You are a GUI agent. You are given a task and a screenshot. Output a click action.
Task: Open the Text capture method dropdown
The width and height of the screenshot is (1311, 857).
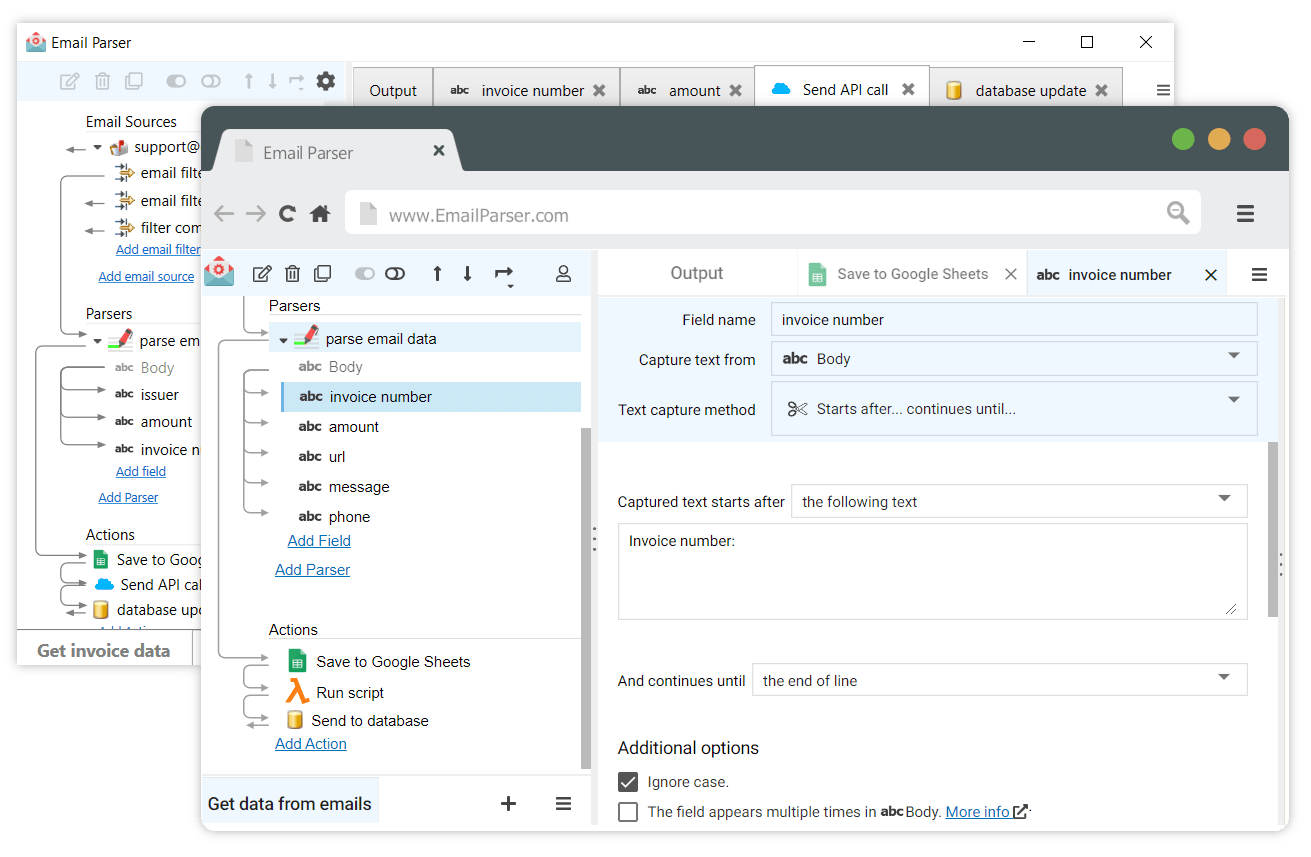pos(1014,408)
